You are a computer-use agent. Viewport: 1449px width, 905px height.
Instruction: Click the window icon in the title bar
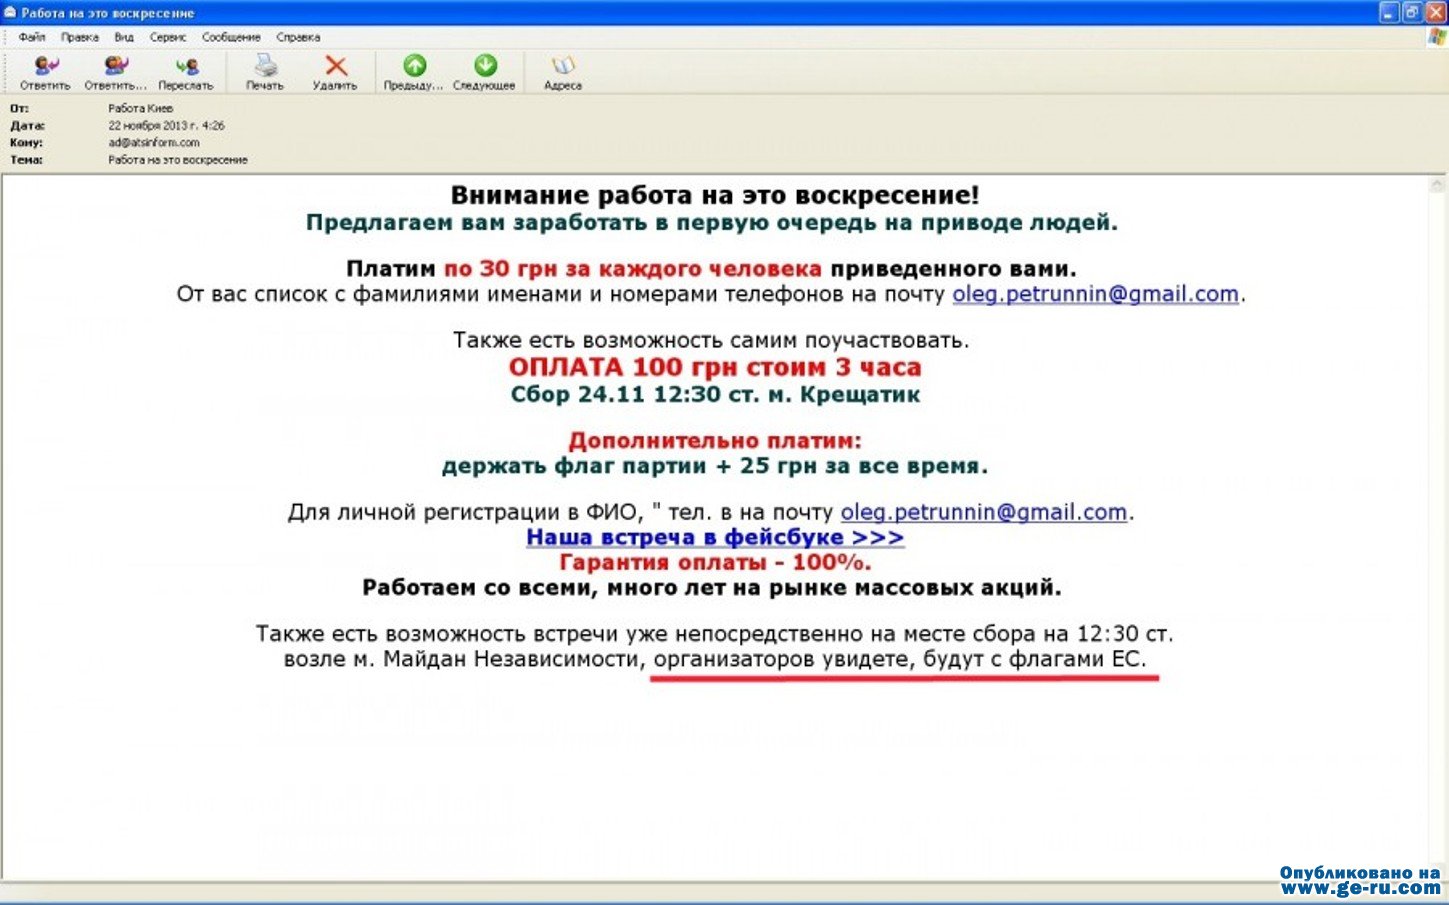point(10,13)
